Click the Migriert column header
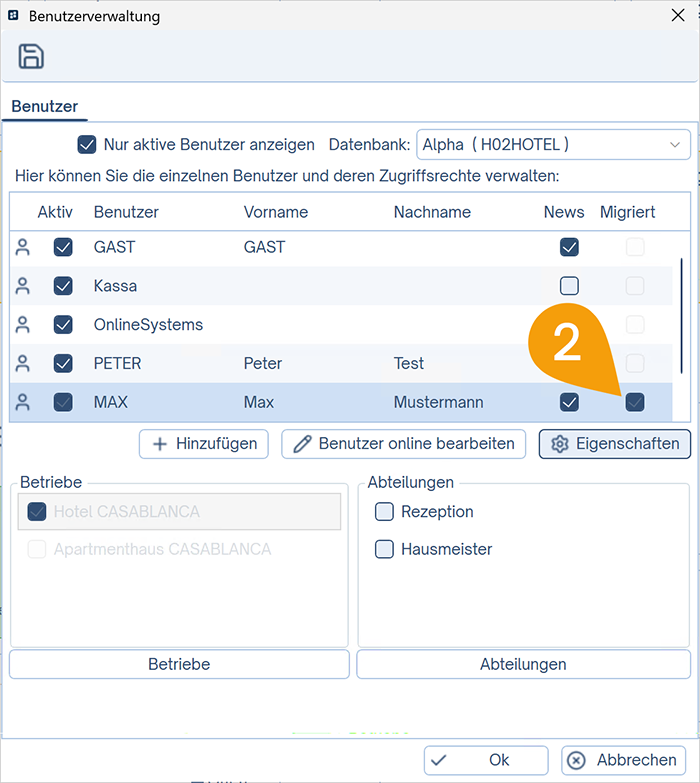Screen dimensions: 700x783 click(x=627, y=212)
